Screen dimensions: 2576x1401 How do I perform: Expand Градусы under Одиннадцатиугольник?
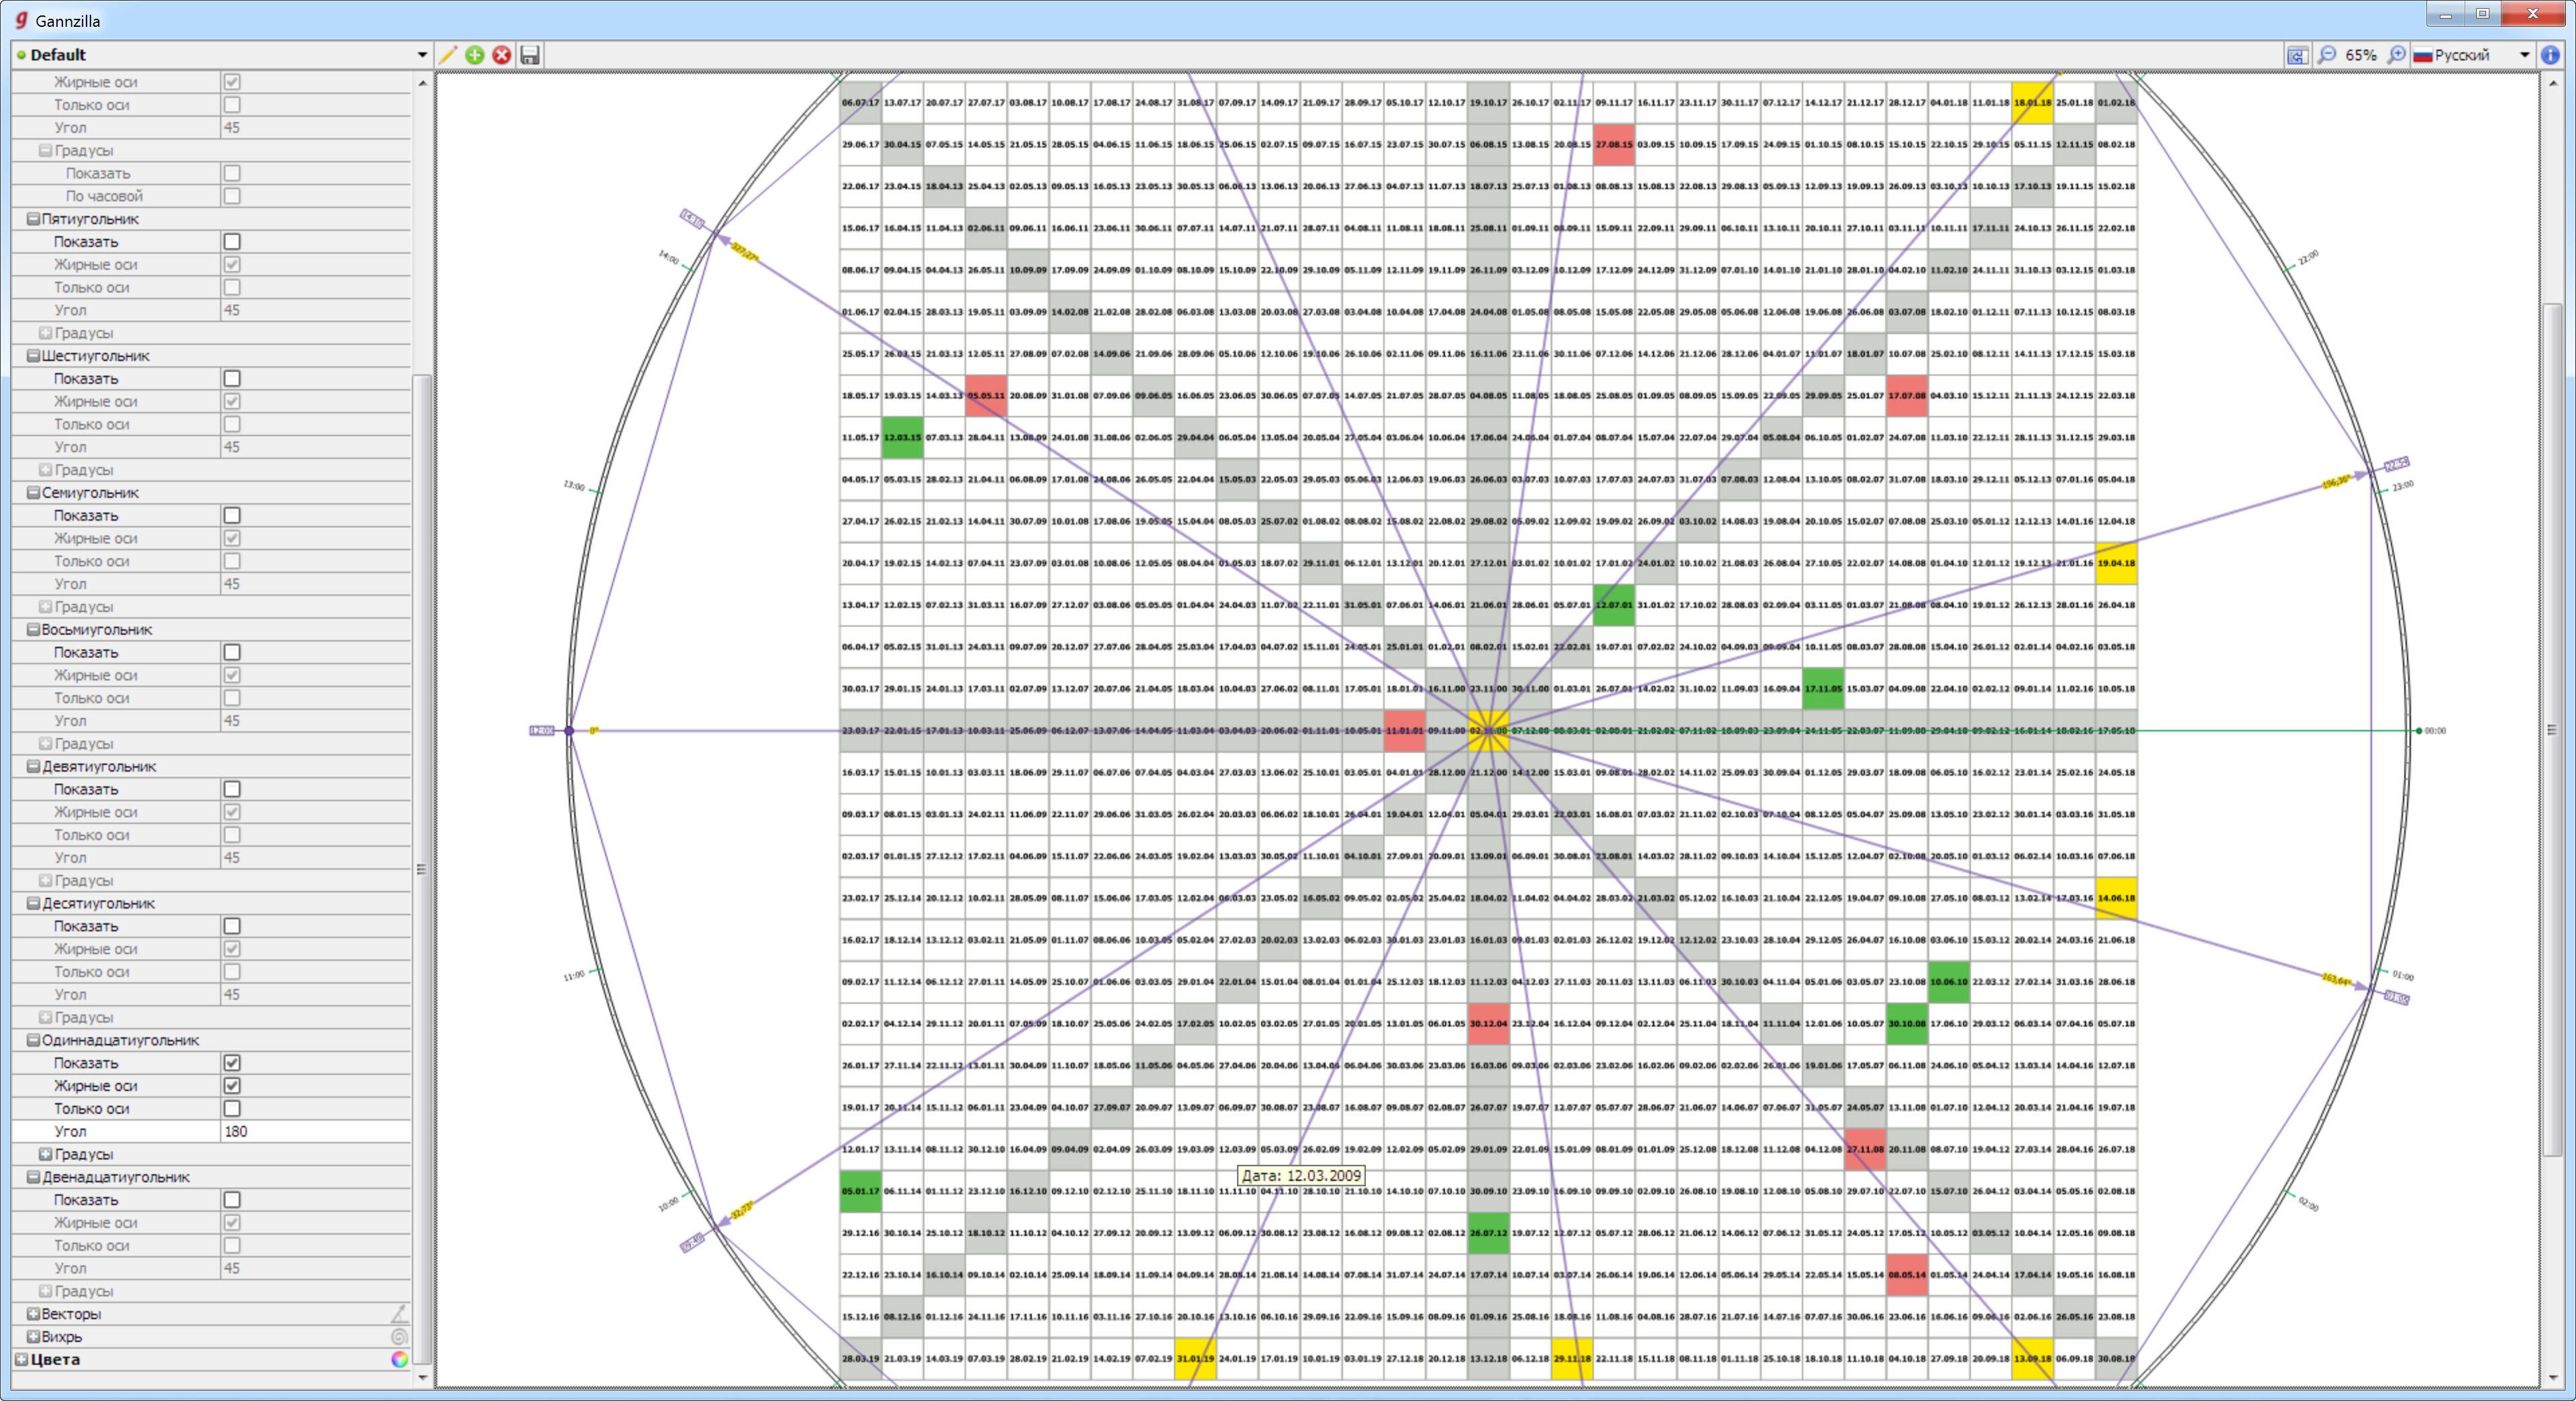point(45,1154)
